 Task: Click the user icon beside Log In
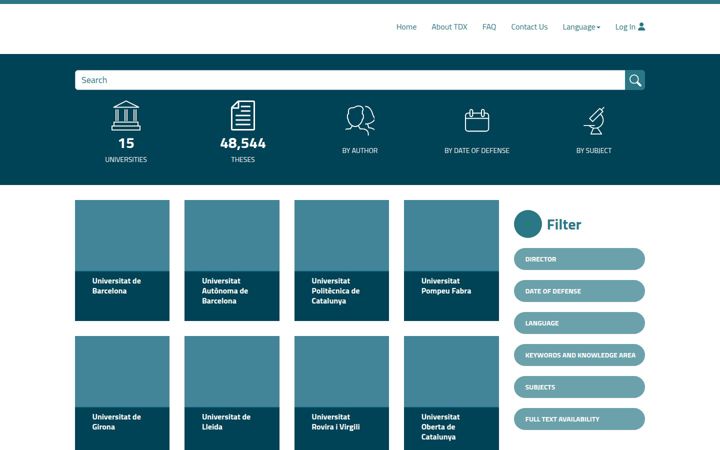coord(641,27)
